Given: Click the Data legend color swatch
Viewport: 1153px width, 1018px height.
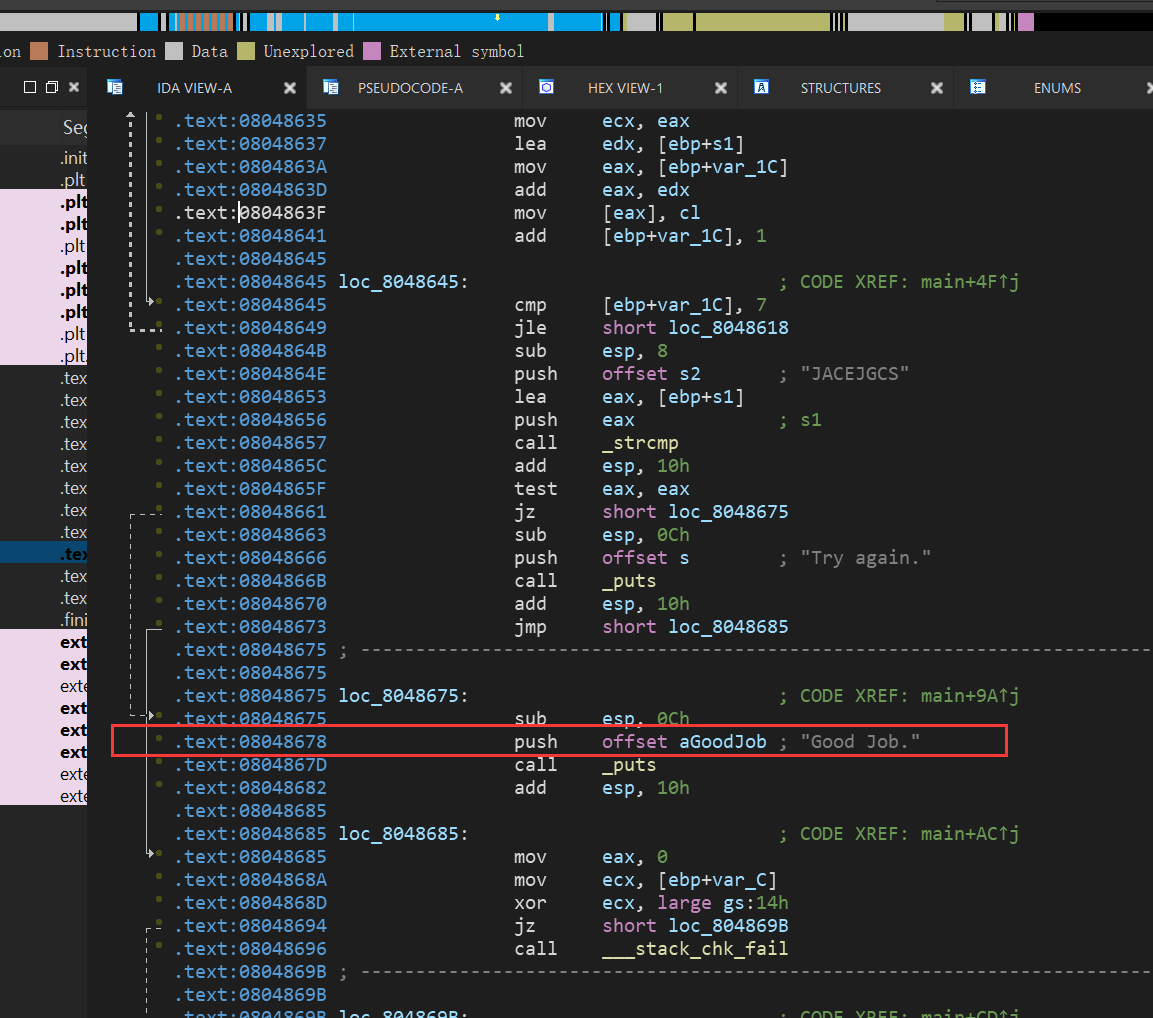Looking at the screenshot, I should click(x=174, y=51).
